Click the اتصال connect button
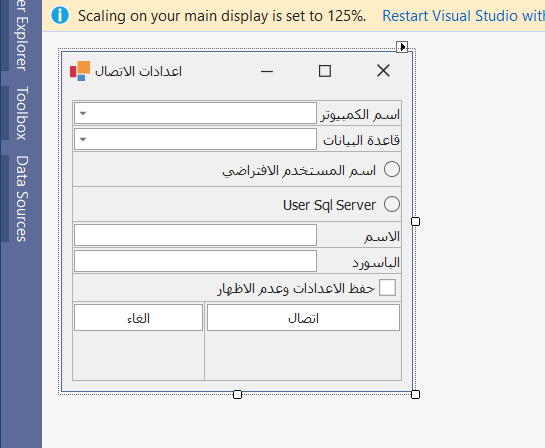Viewport: 545px width, 448px height. click(x=303, y=318)
